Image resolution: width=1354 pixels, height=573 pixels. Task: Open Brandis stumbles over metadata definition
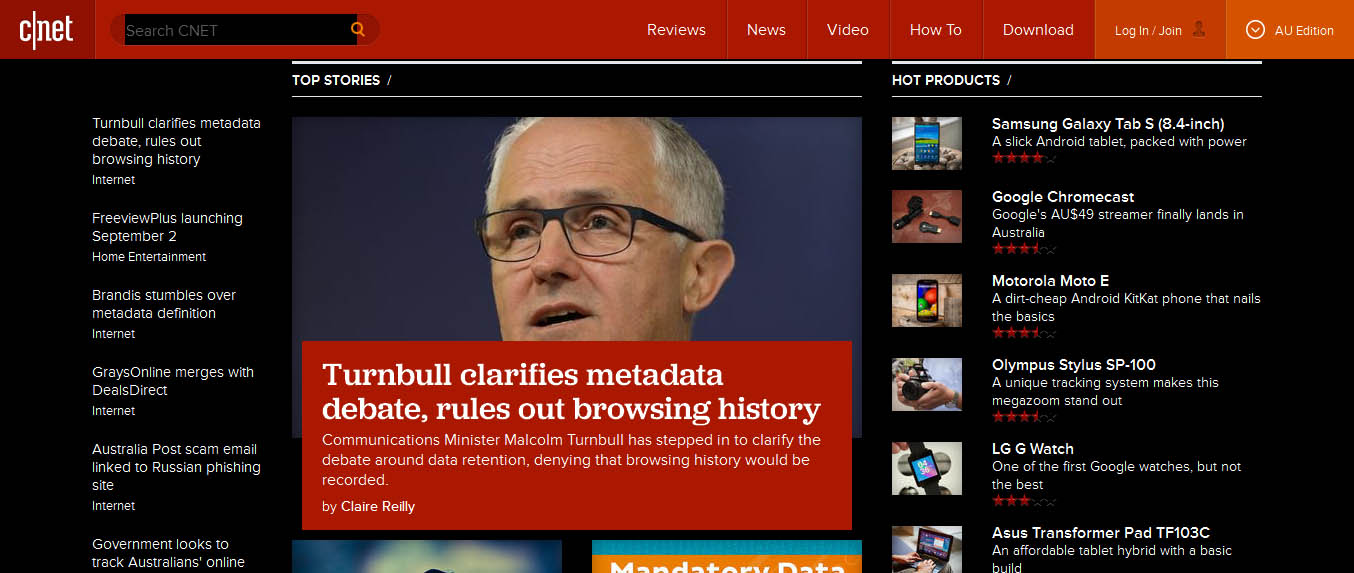[x=164, y=304]
